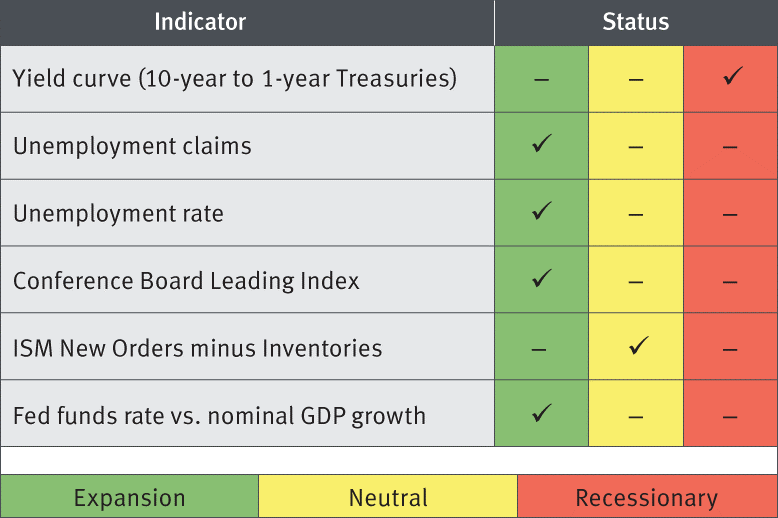This screenshot has width=778, height=518.
Task: Click the red checkmark for Yield curve
Action: coord(730,77)
